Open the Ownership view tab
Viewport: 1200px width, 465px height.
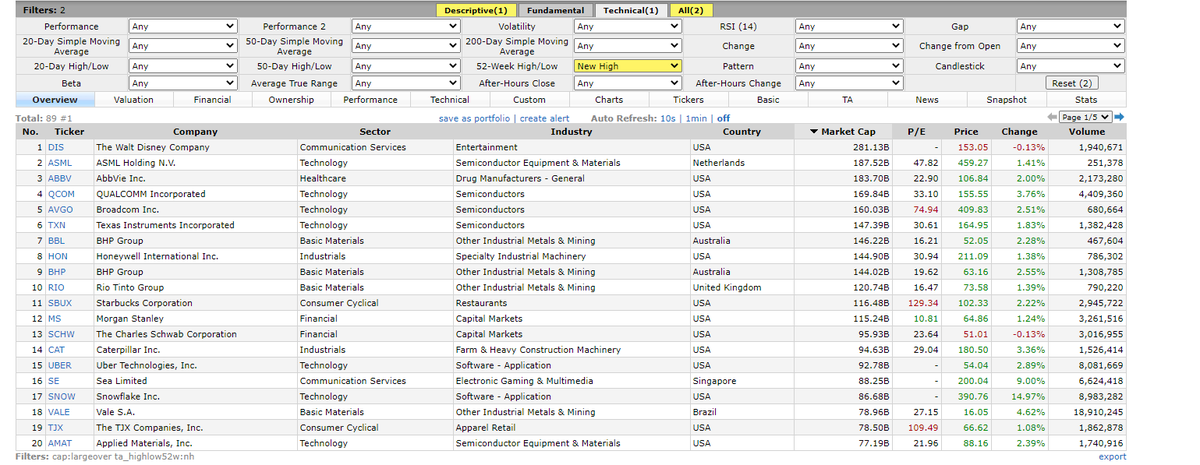point(291,100)
